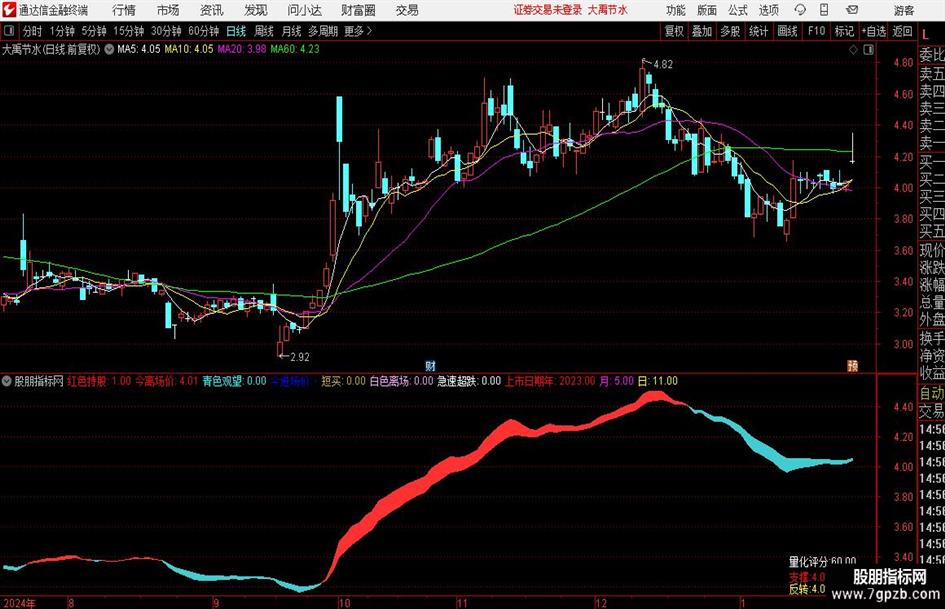Switch to 5分钟 period

94,31
